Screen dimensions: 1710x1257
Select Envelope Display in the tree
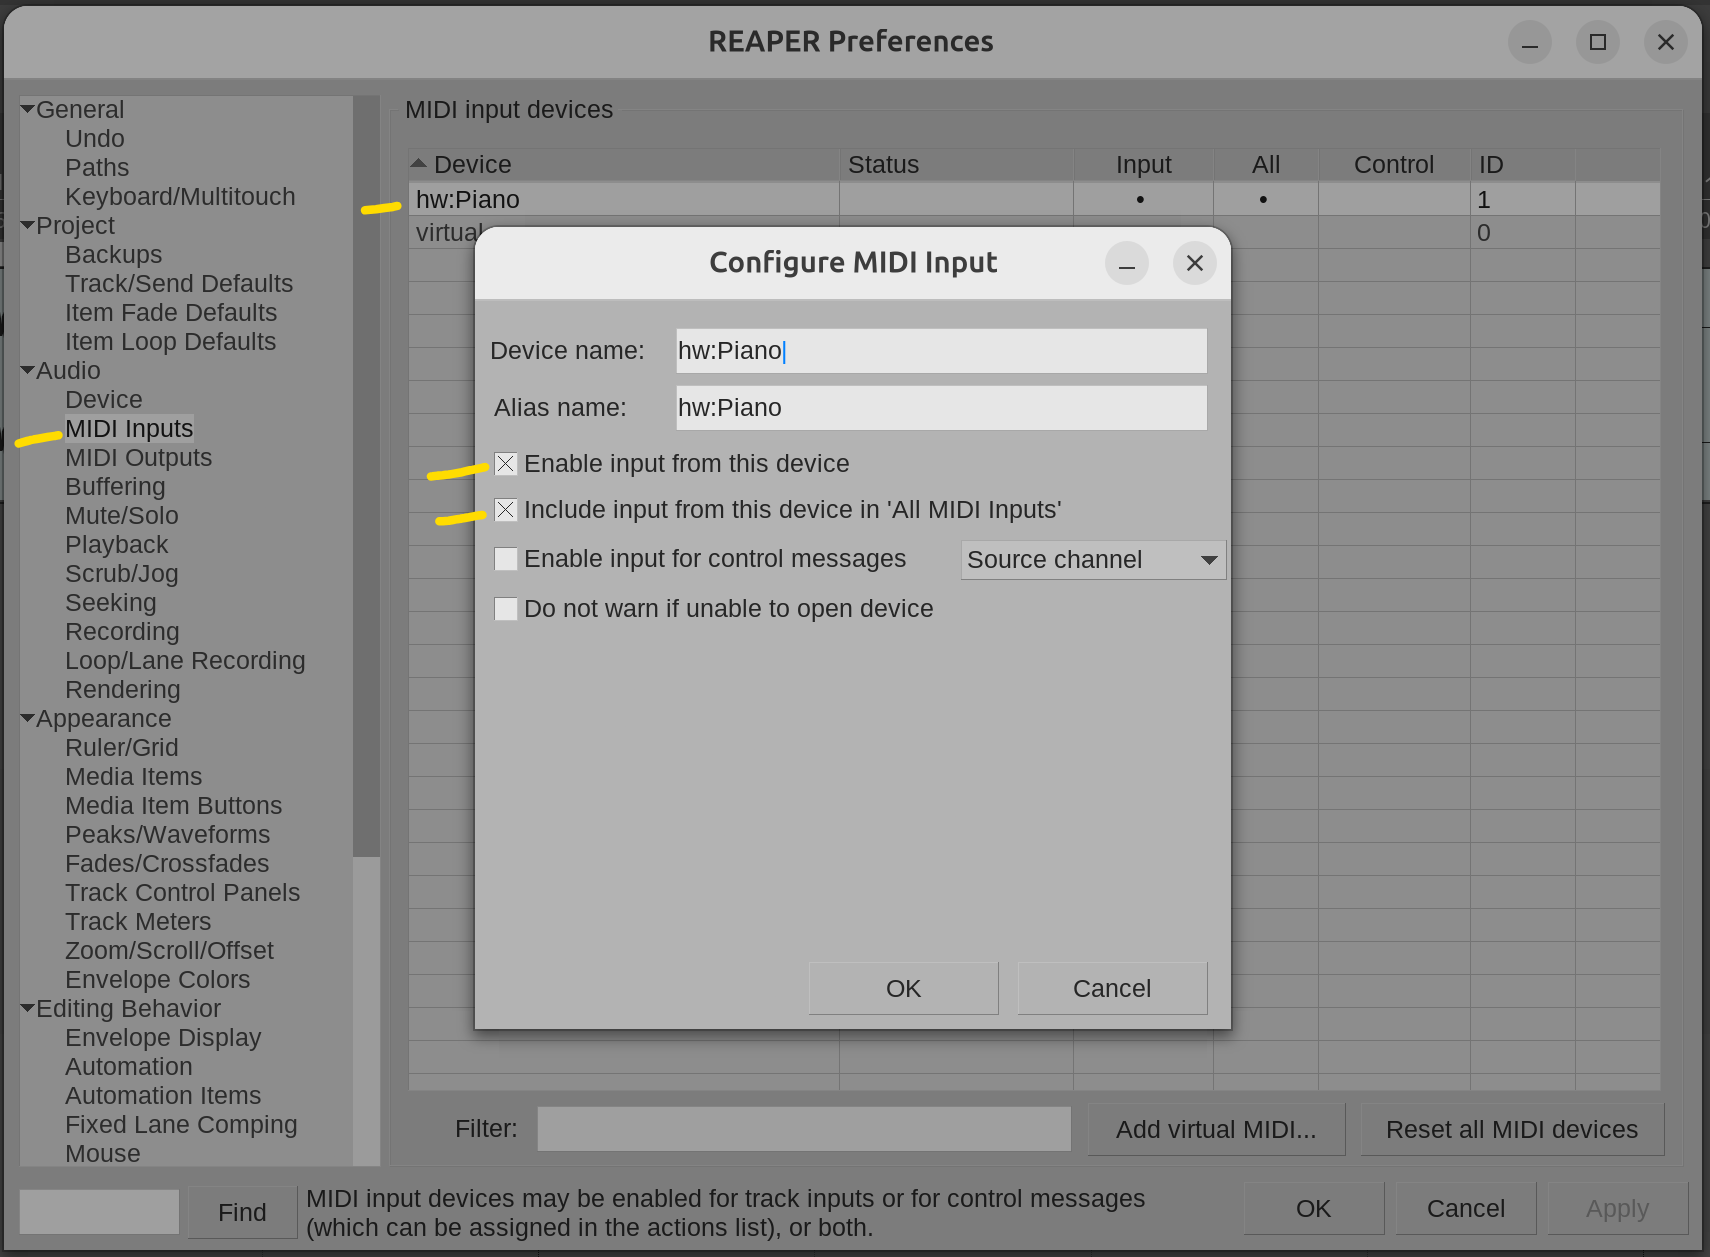163,1038
